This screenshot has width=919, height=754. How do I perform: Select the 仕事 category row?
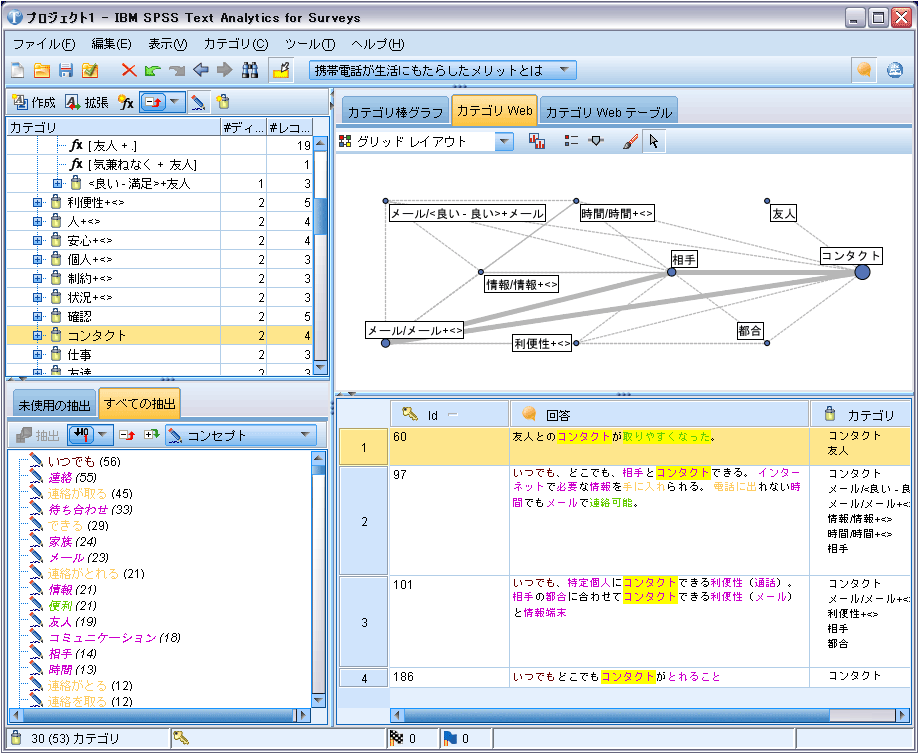point(159,355)
